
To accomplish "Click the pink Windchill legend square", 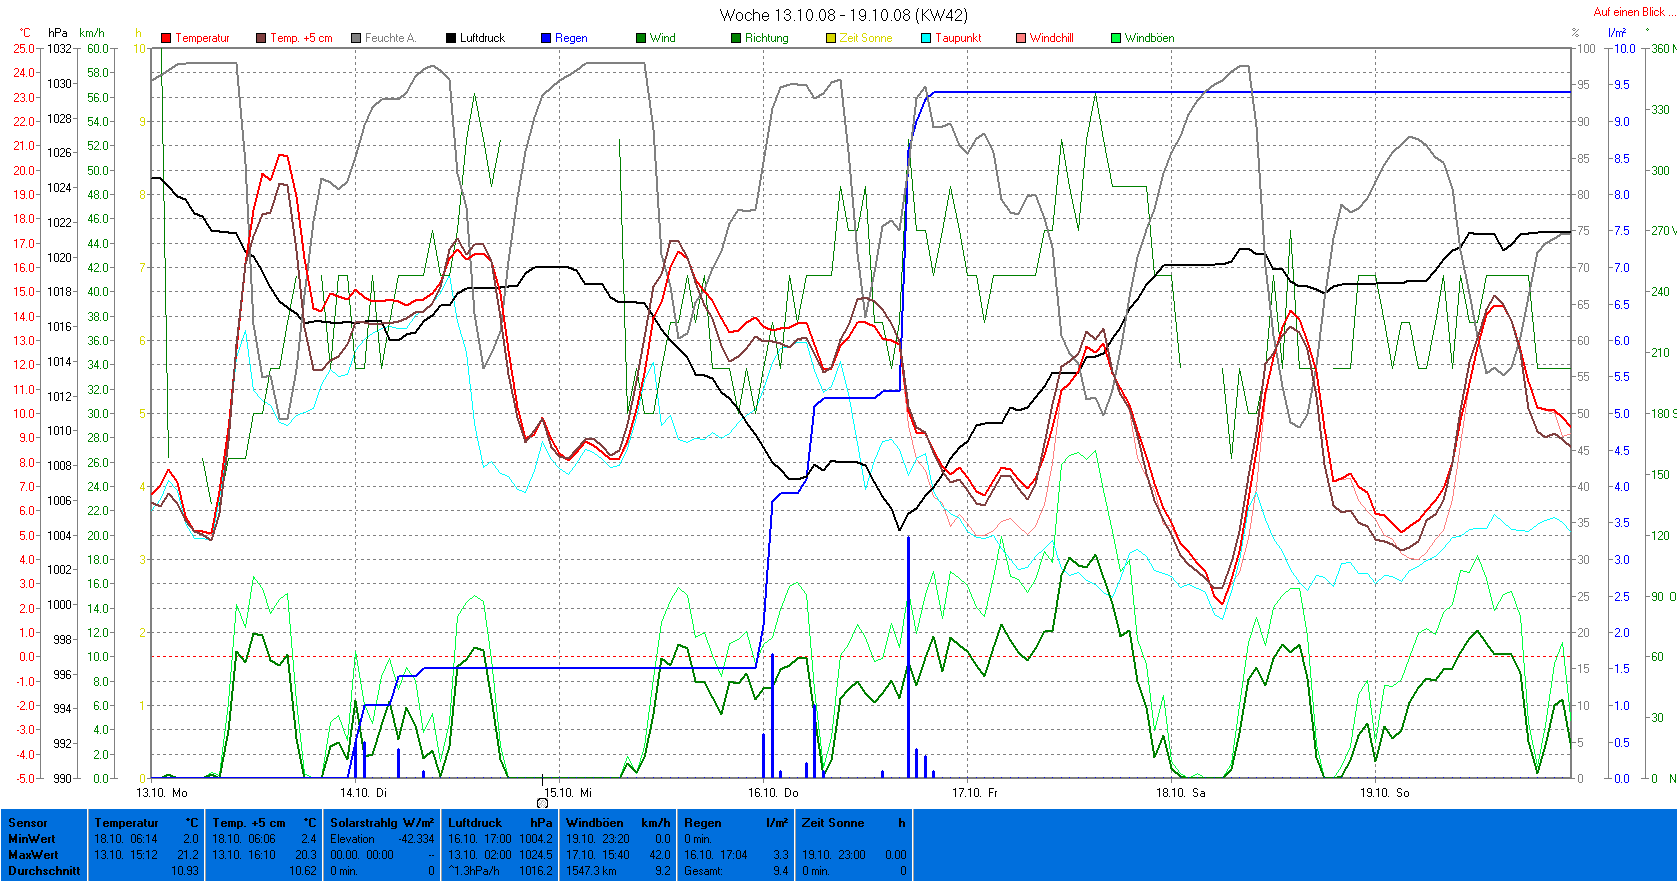I will [x=1021, y=38].
